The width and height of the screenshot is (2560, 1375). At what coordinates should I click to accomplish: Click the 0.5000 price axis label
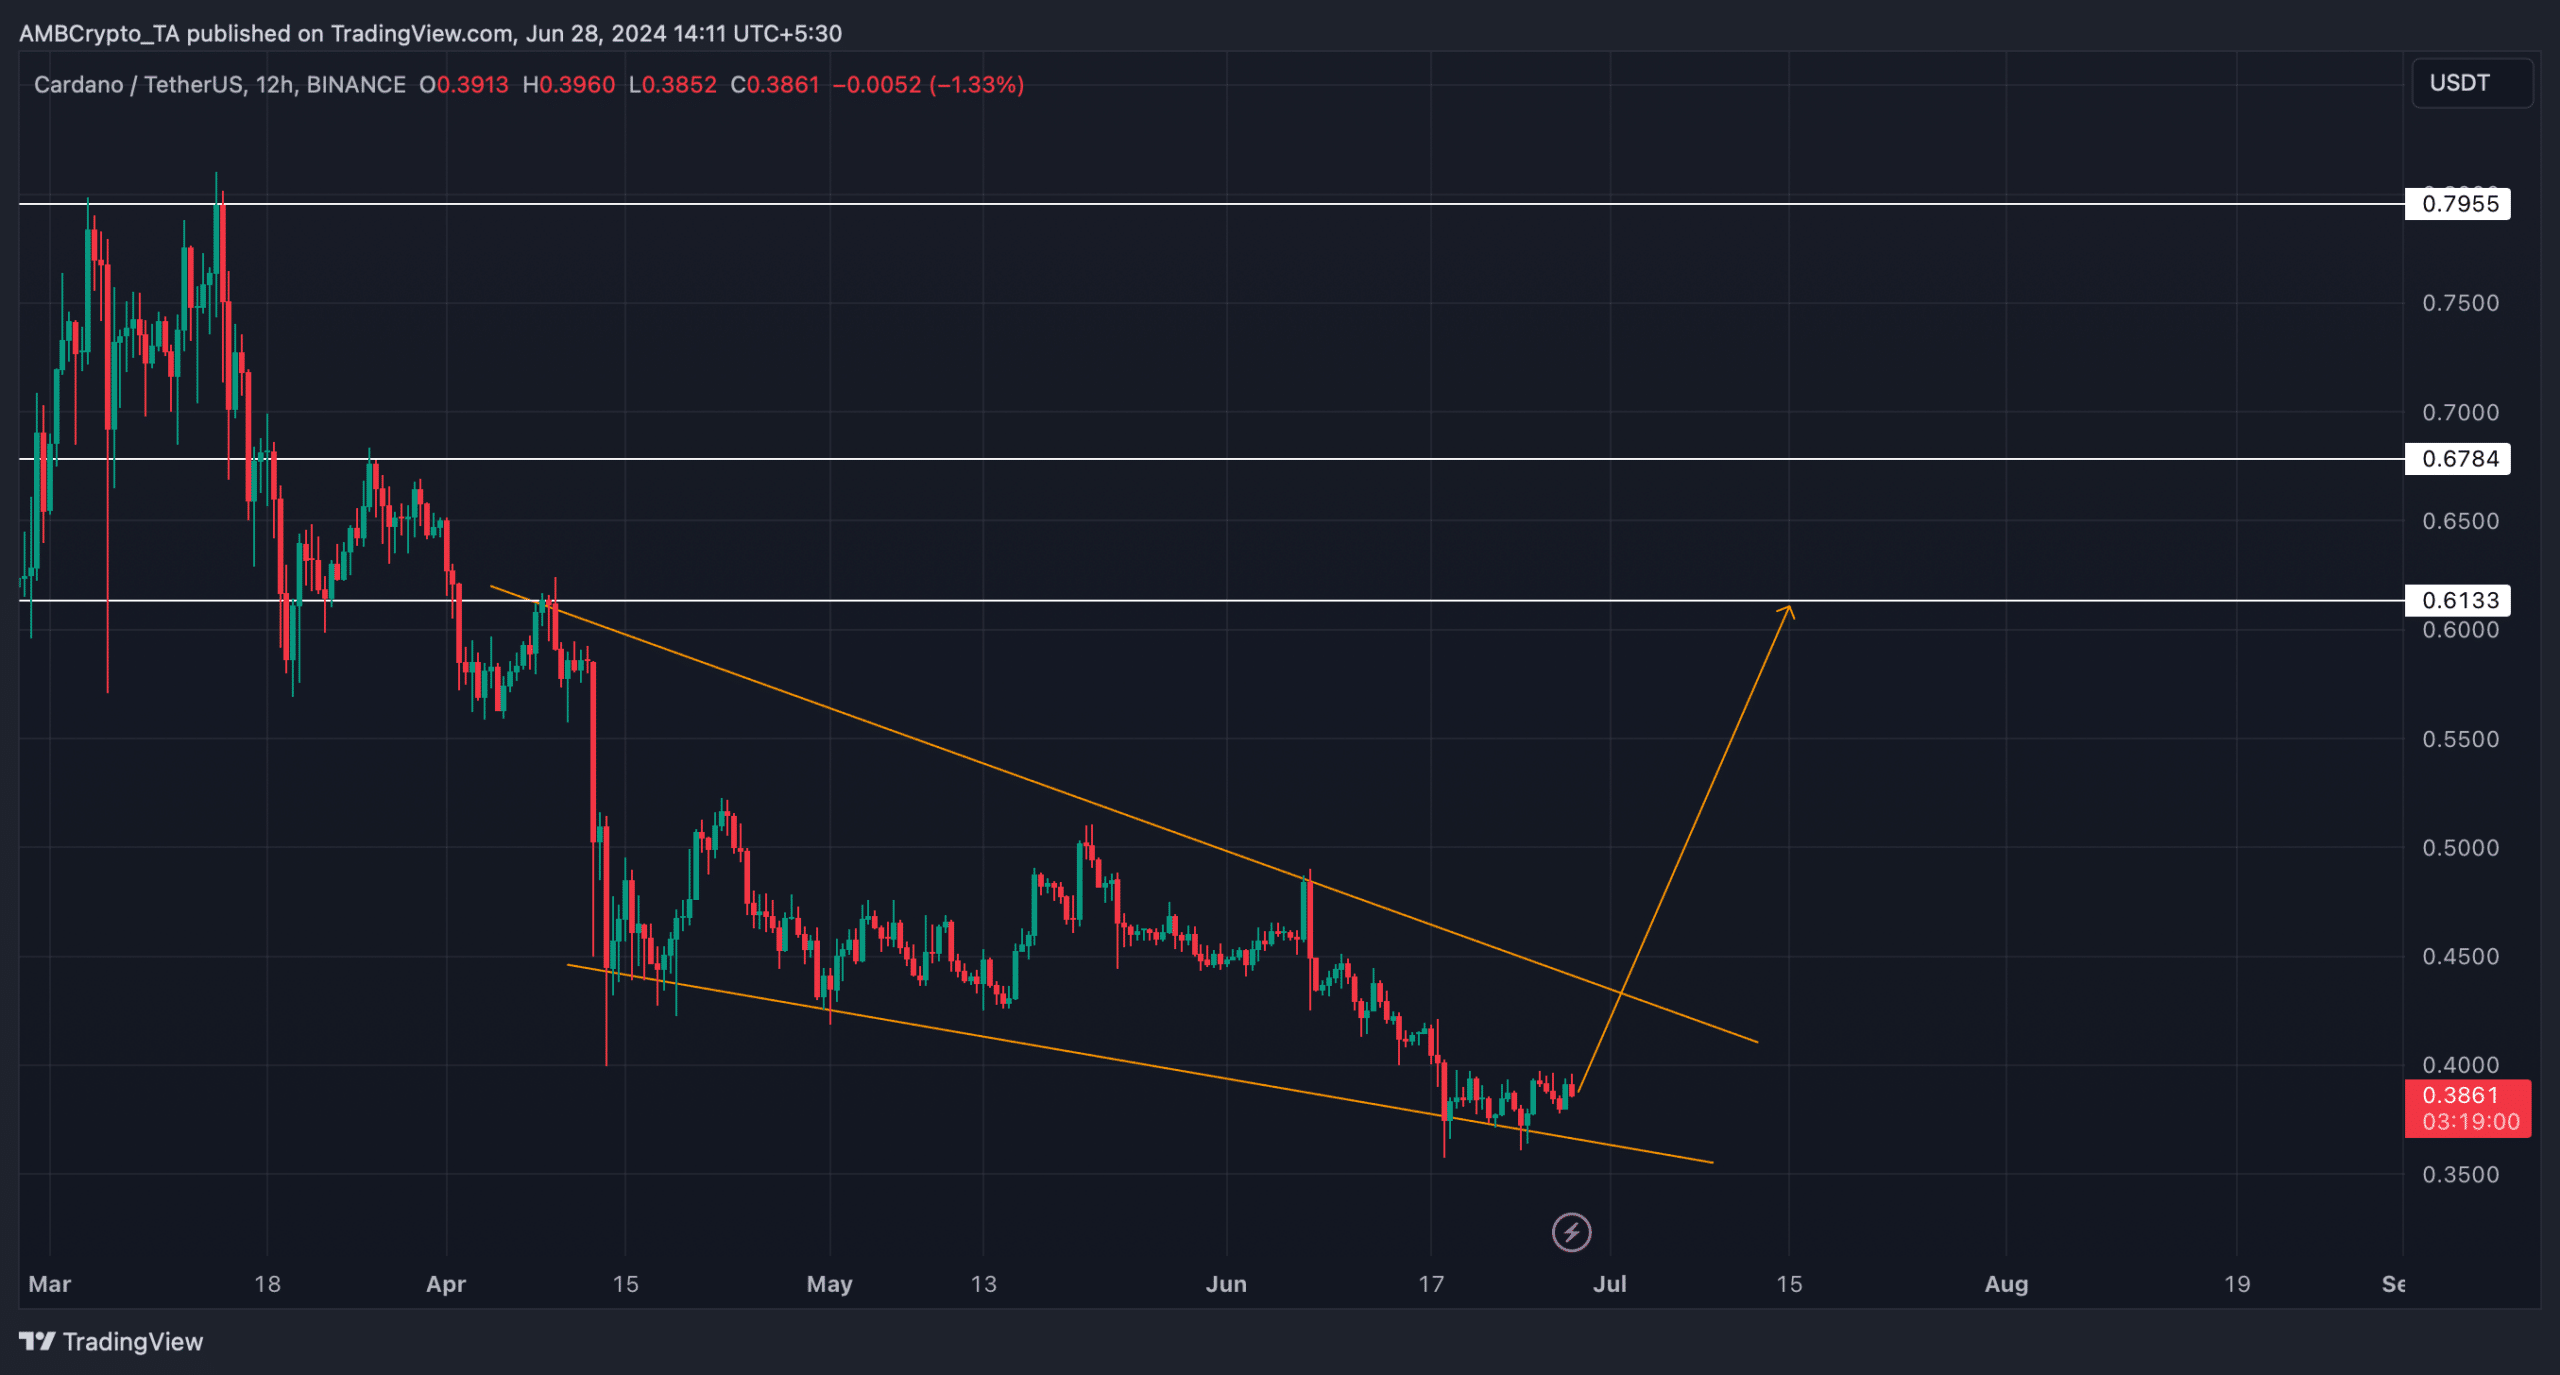click(x=2460, y=848)
